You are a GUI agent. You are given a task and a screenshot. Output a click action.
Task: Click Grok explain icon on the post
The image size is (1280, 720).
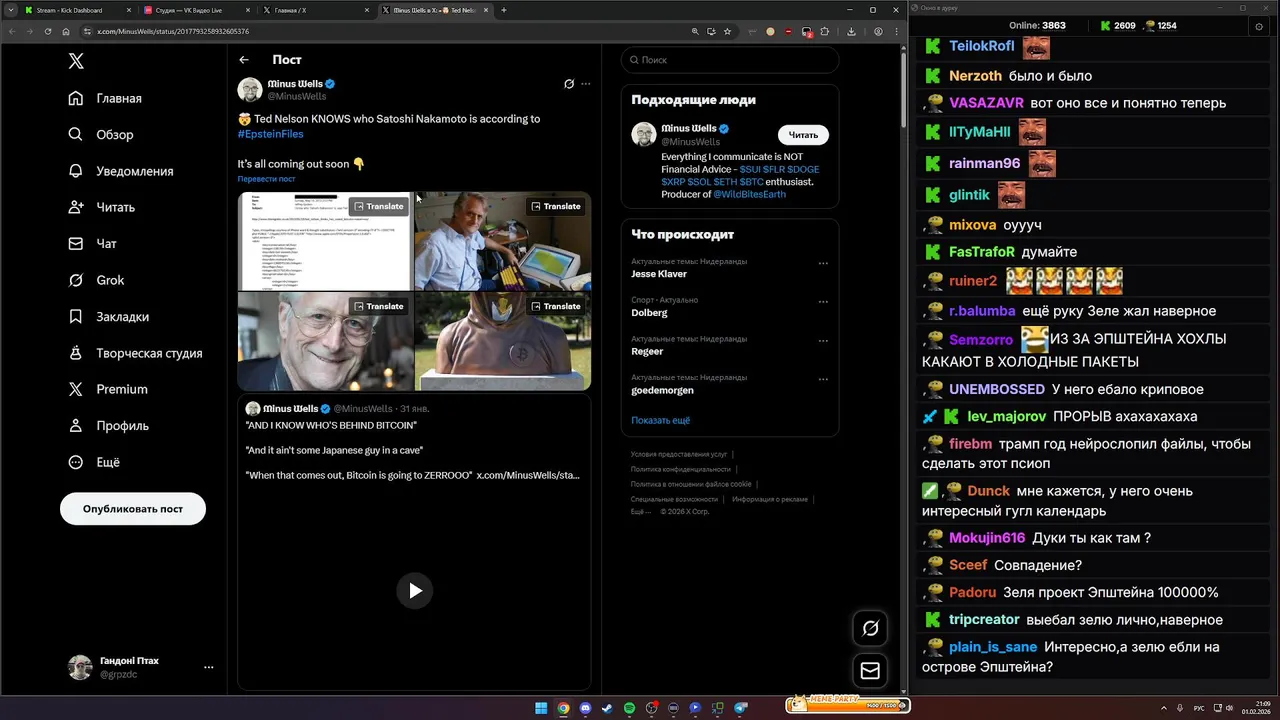point(569,84)
